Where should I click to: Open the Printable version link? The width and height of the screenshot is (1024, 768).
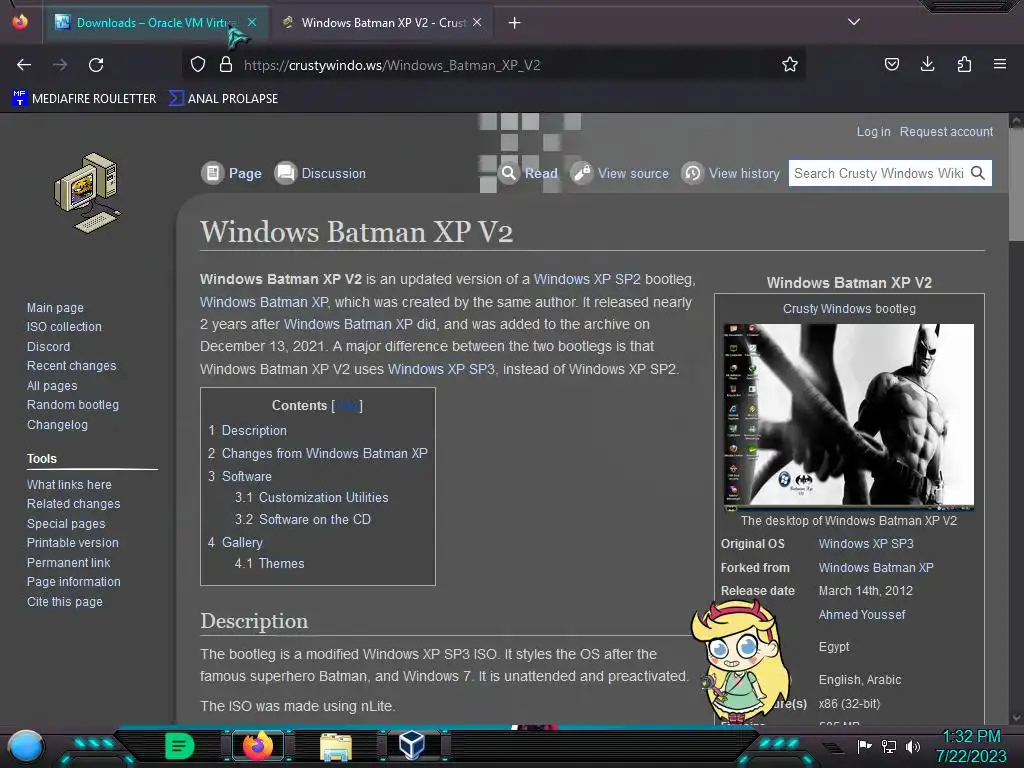(73, 543)
